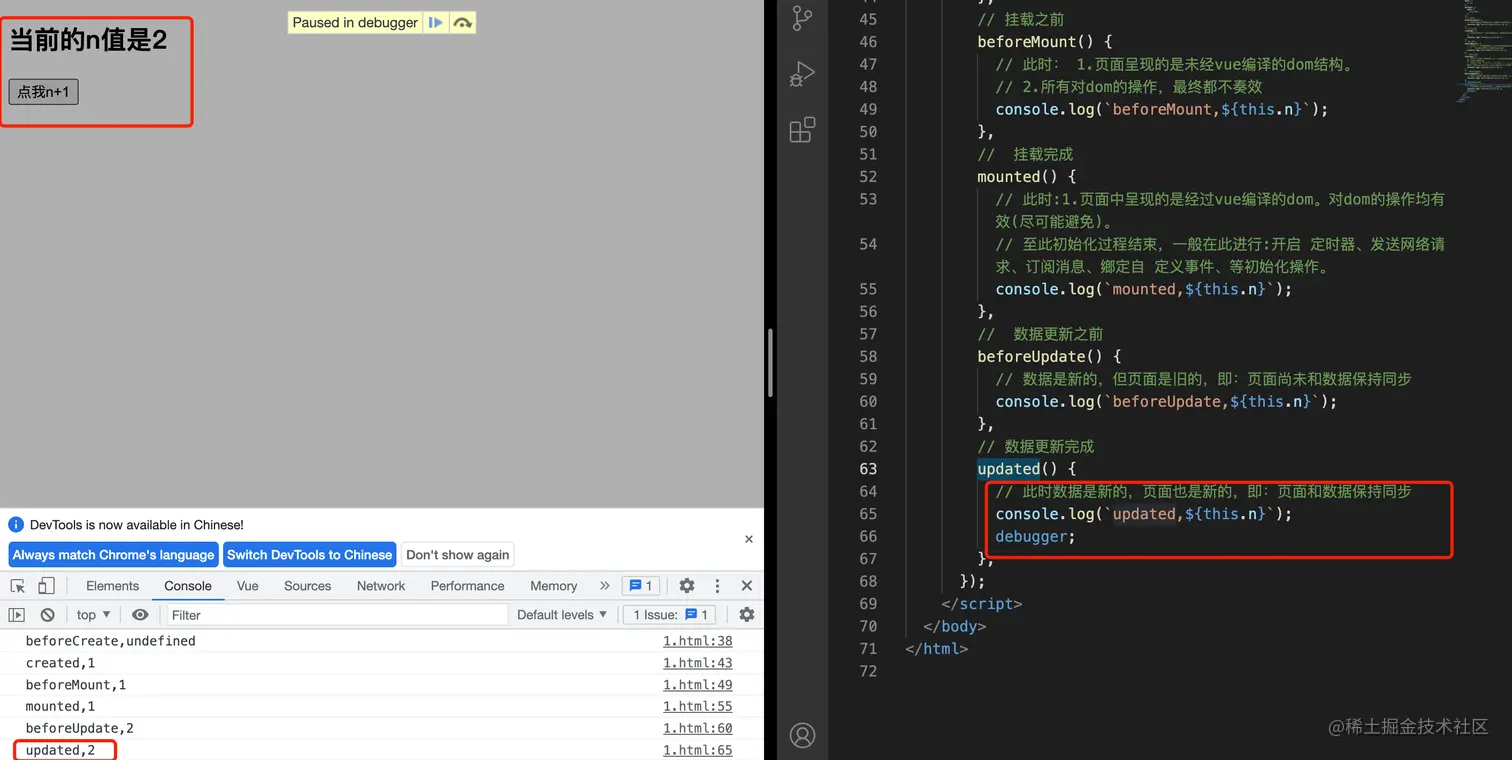This screenshot has width=1512, height=760.
Task: Follow the 1.html:49 source link
Action: pyautogui.click(x=698, y=685)
